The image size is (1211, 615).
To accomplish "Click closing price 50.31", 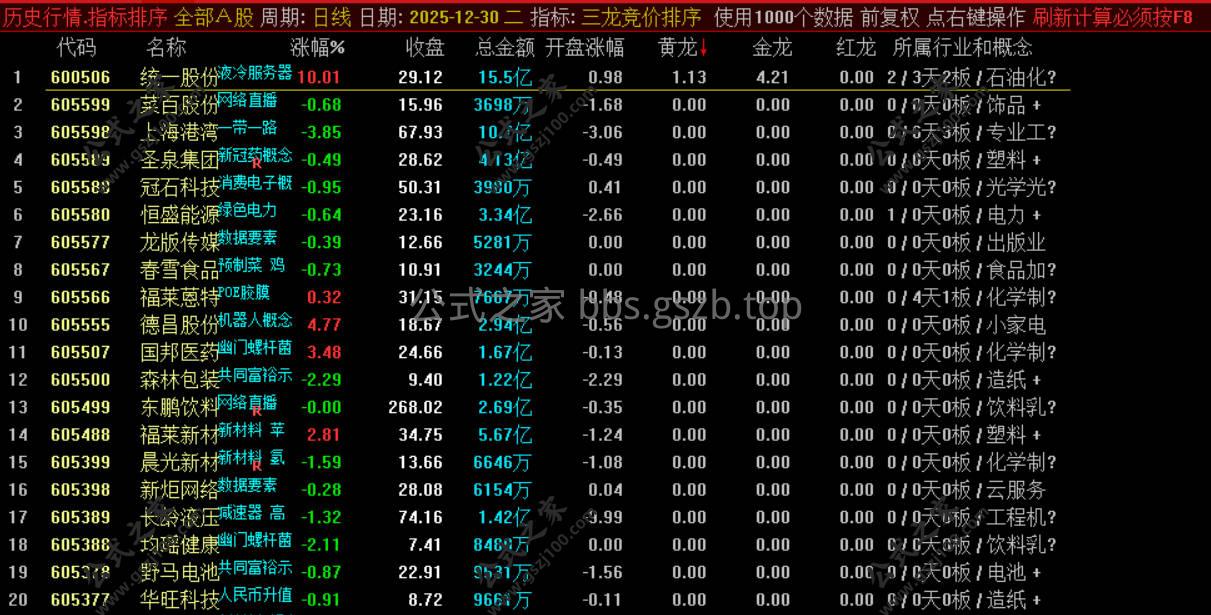I will [x=420, y=187].
